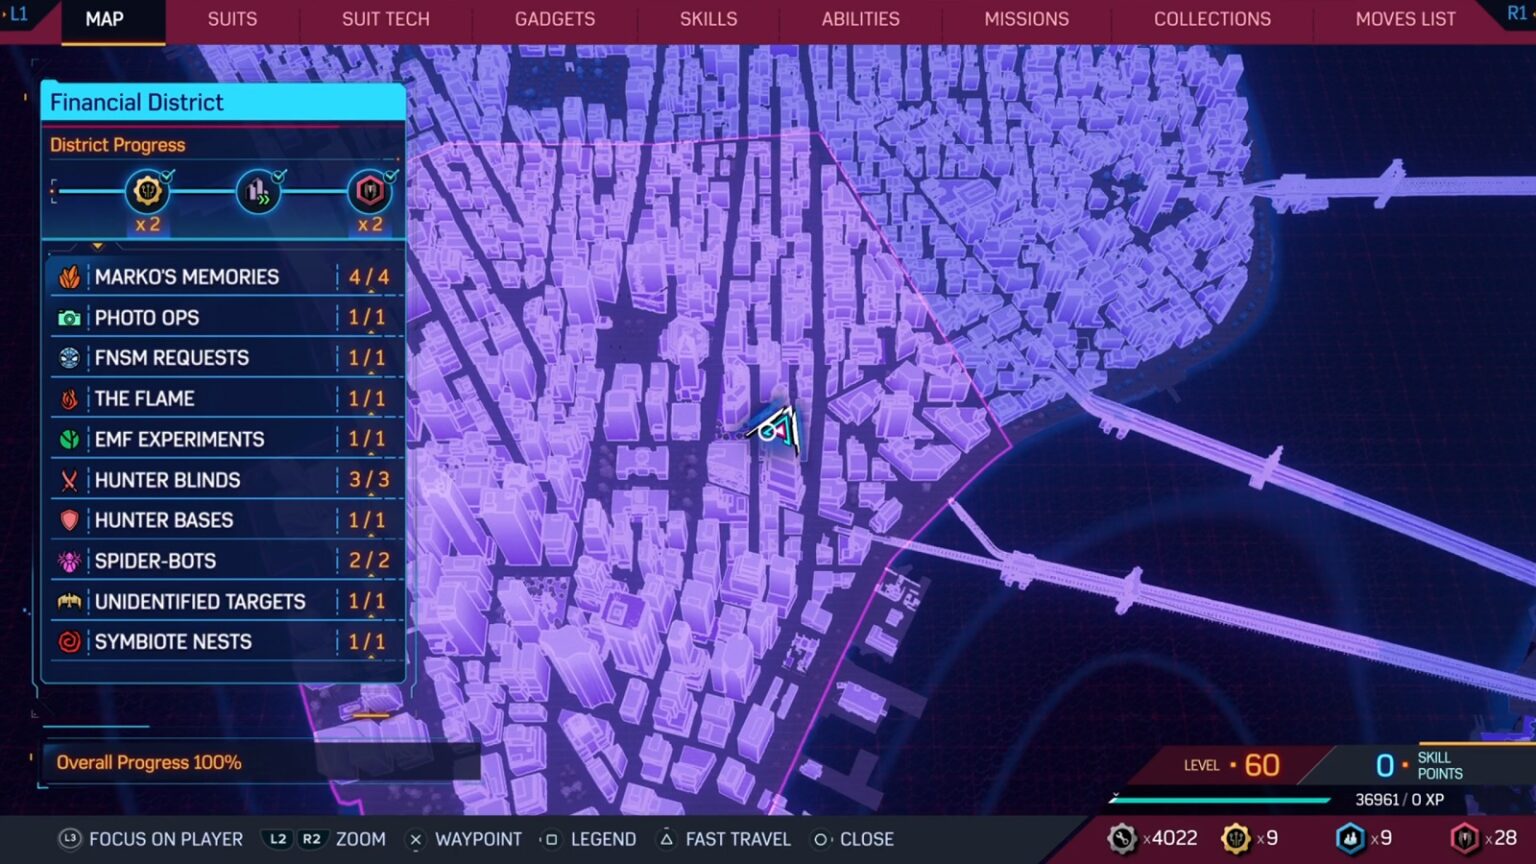
Task: Click the Skill Points counter
Action: pos(1419,765)
